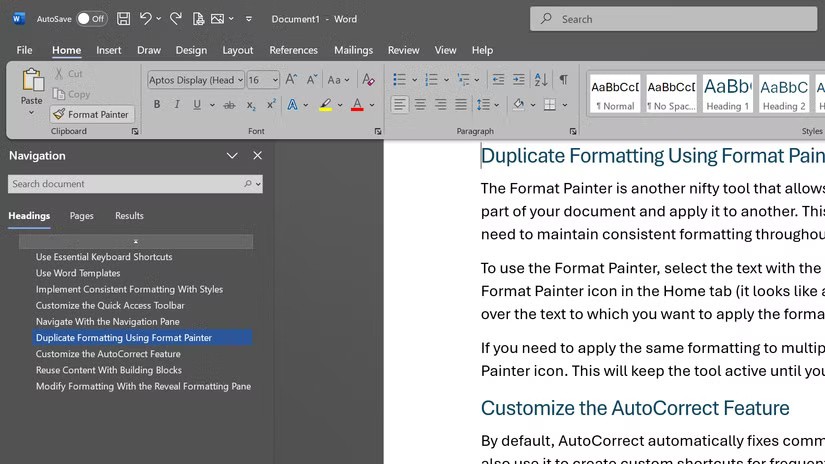Click the Bullets list icon
The width and height of the screenshot is (825, 464).
pos(399,80)
